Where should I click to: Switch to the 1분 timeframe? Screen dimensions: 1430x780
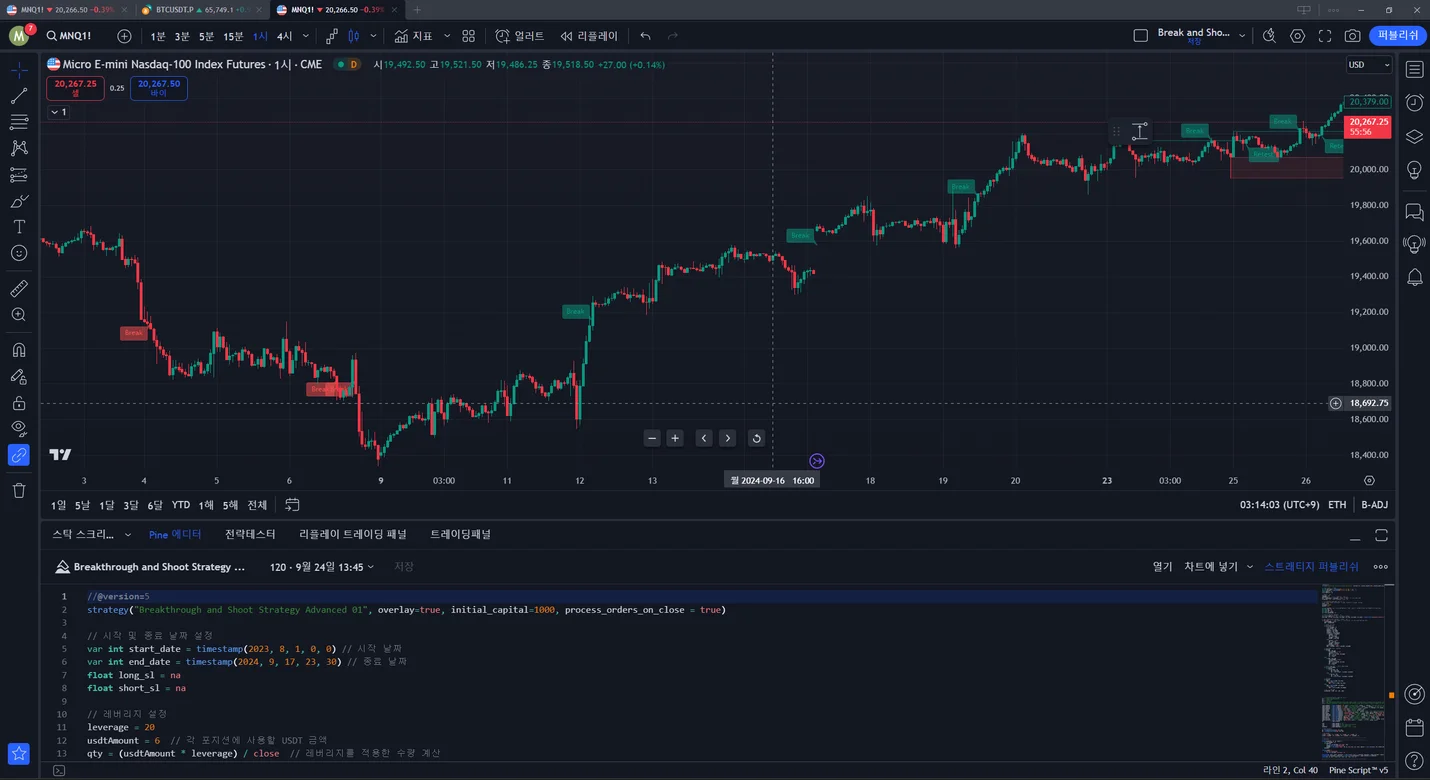point(158,36)
